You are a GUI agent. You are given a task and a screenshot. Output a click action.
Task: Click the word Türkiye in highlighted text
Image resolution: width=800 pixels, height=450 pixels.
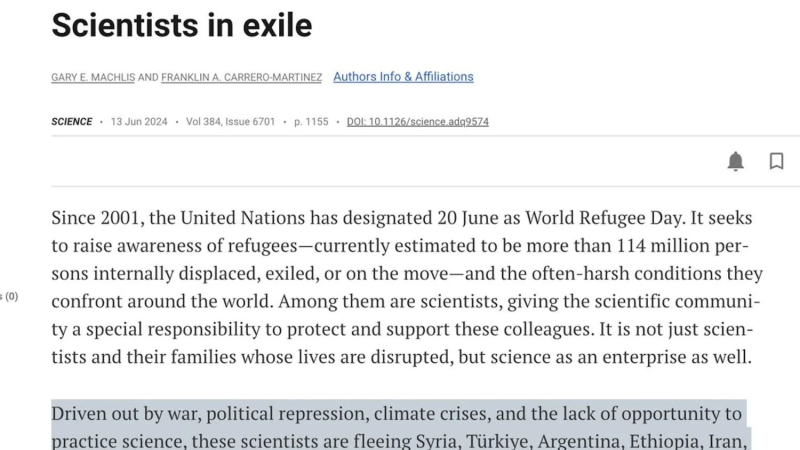(497, 441)
